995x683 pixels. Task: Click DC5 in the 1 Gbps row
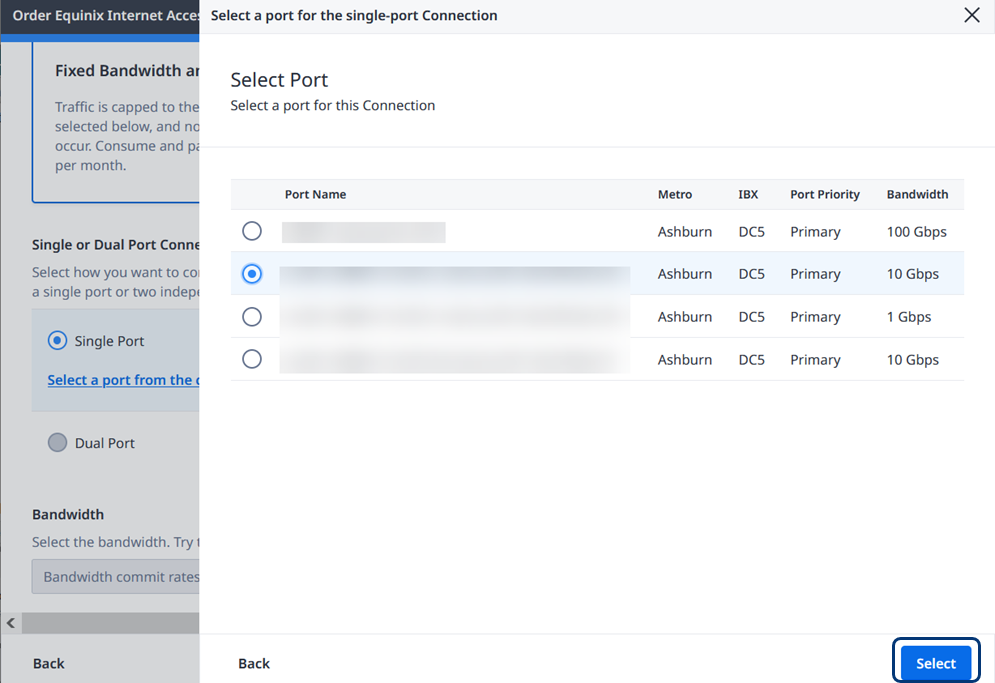751,317
